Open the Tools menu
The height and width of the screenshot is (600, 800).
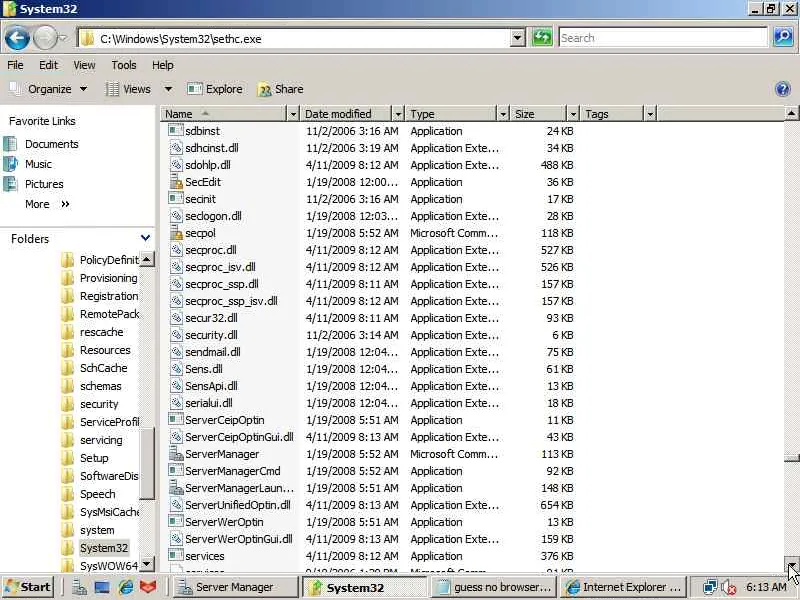tap(124, 65)
